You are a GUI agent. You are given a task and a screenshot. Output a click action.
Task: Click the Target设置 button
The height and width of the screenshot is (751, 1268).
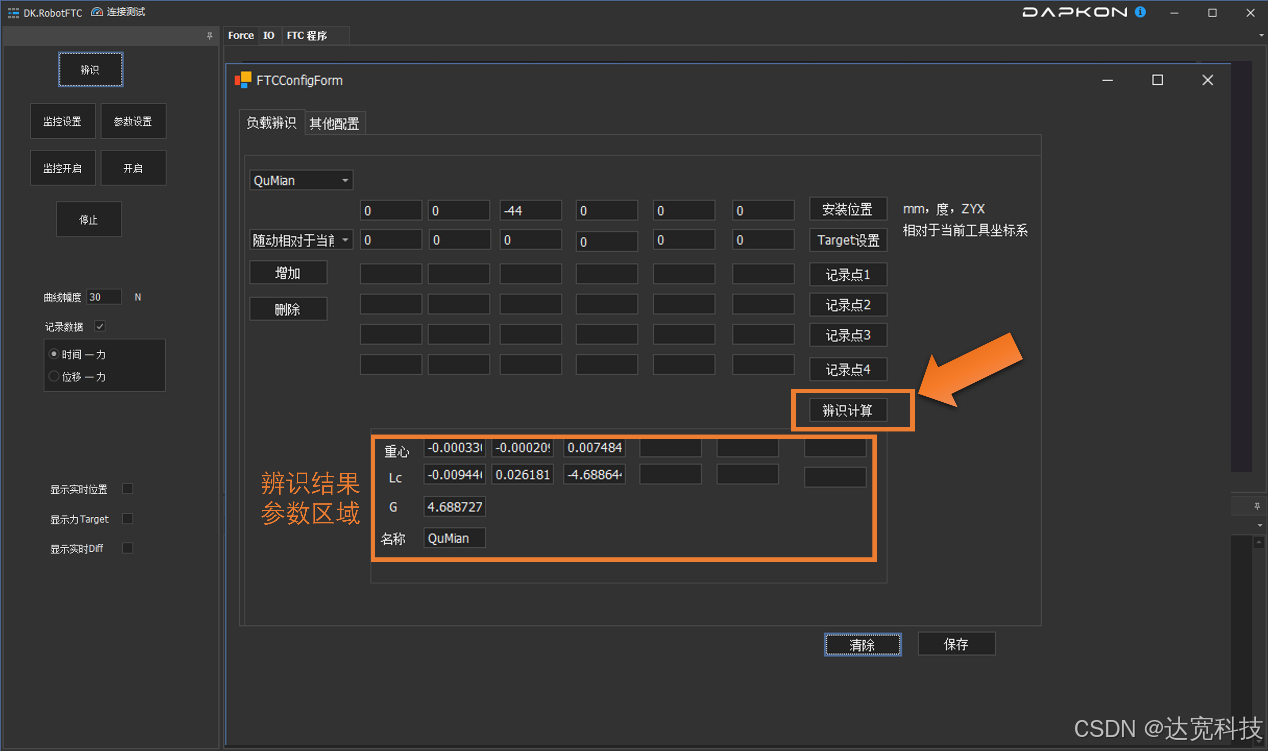[847, 240]
